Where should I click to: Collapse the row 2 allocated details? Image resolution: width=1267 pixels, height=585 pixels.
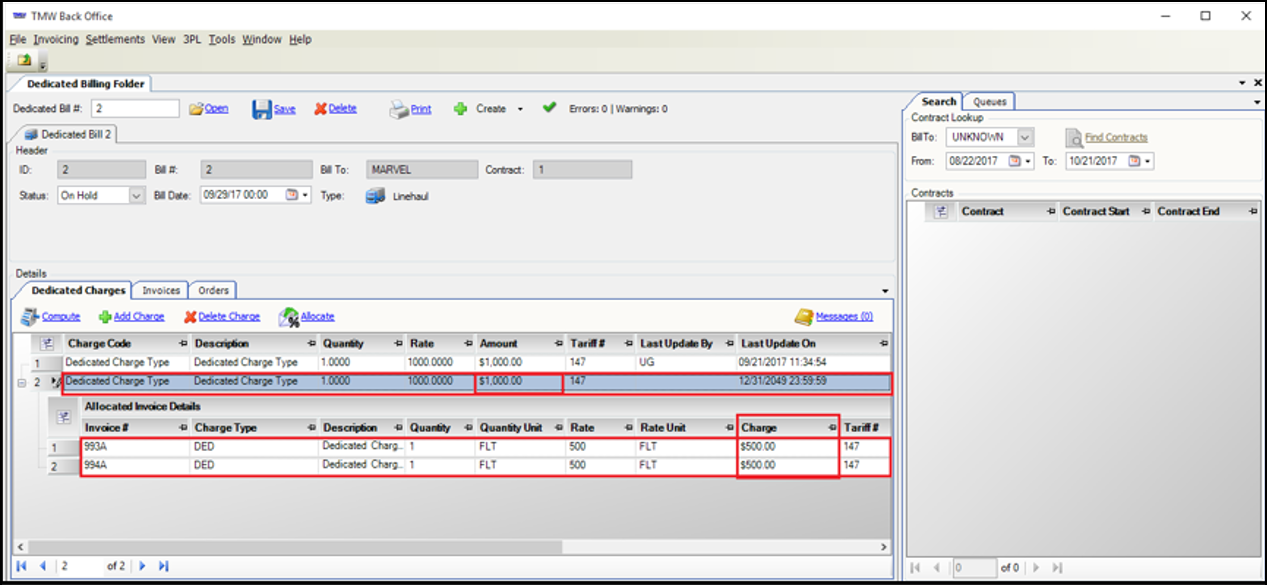[23, 382]
